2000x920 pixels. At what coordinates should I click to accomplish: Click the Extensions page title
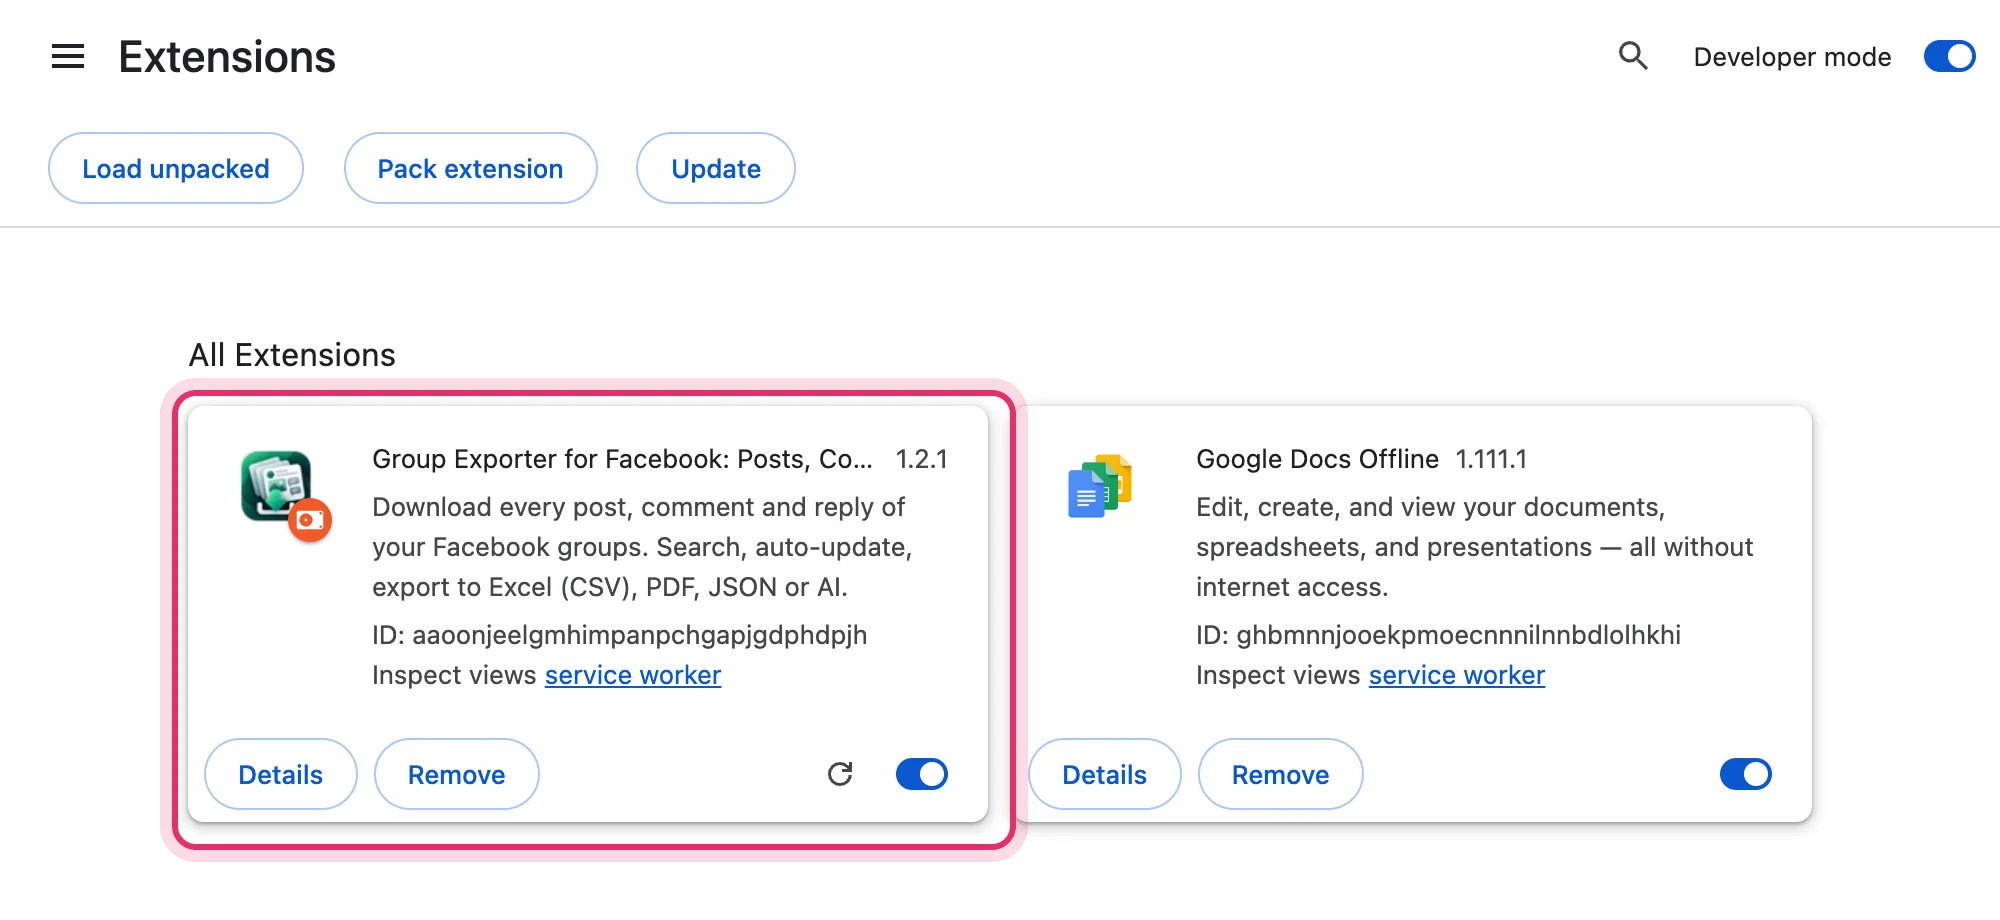(x=227, y=57)
